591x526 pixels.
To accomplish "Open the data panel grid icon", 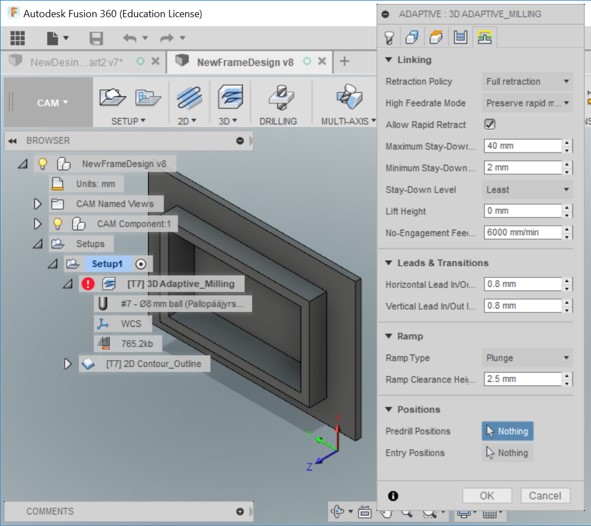I will 17,38.
